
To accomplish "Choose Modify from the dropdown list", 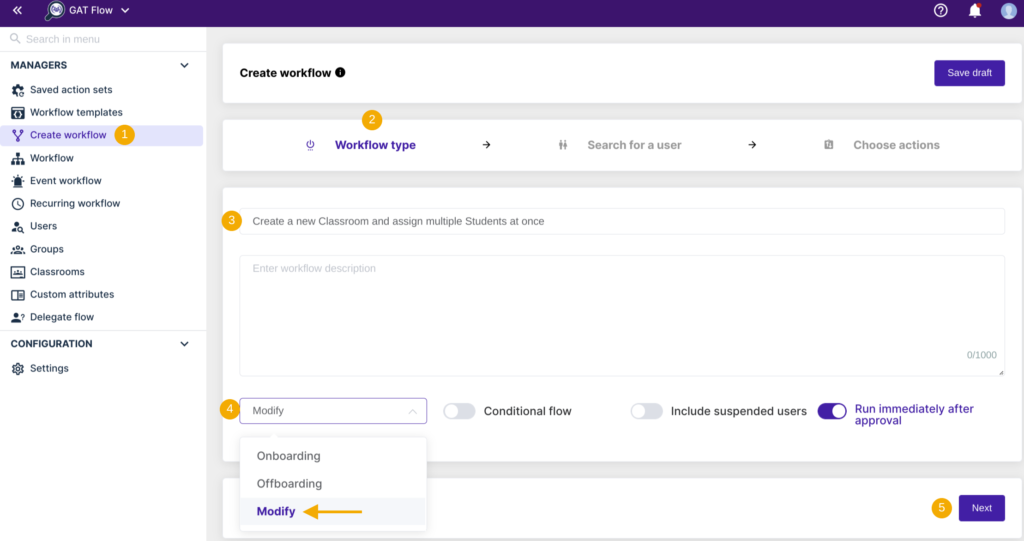I will click(332, 512).
